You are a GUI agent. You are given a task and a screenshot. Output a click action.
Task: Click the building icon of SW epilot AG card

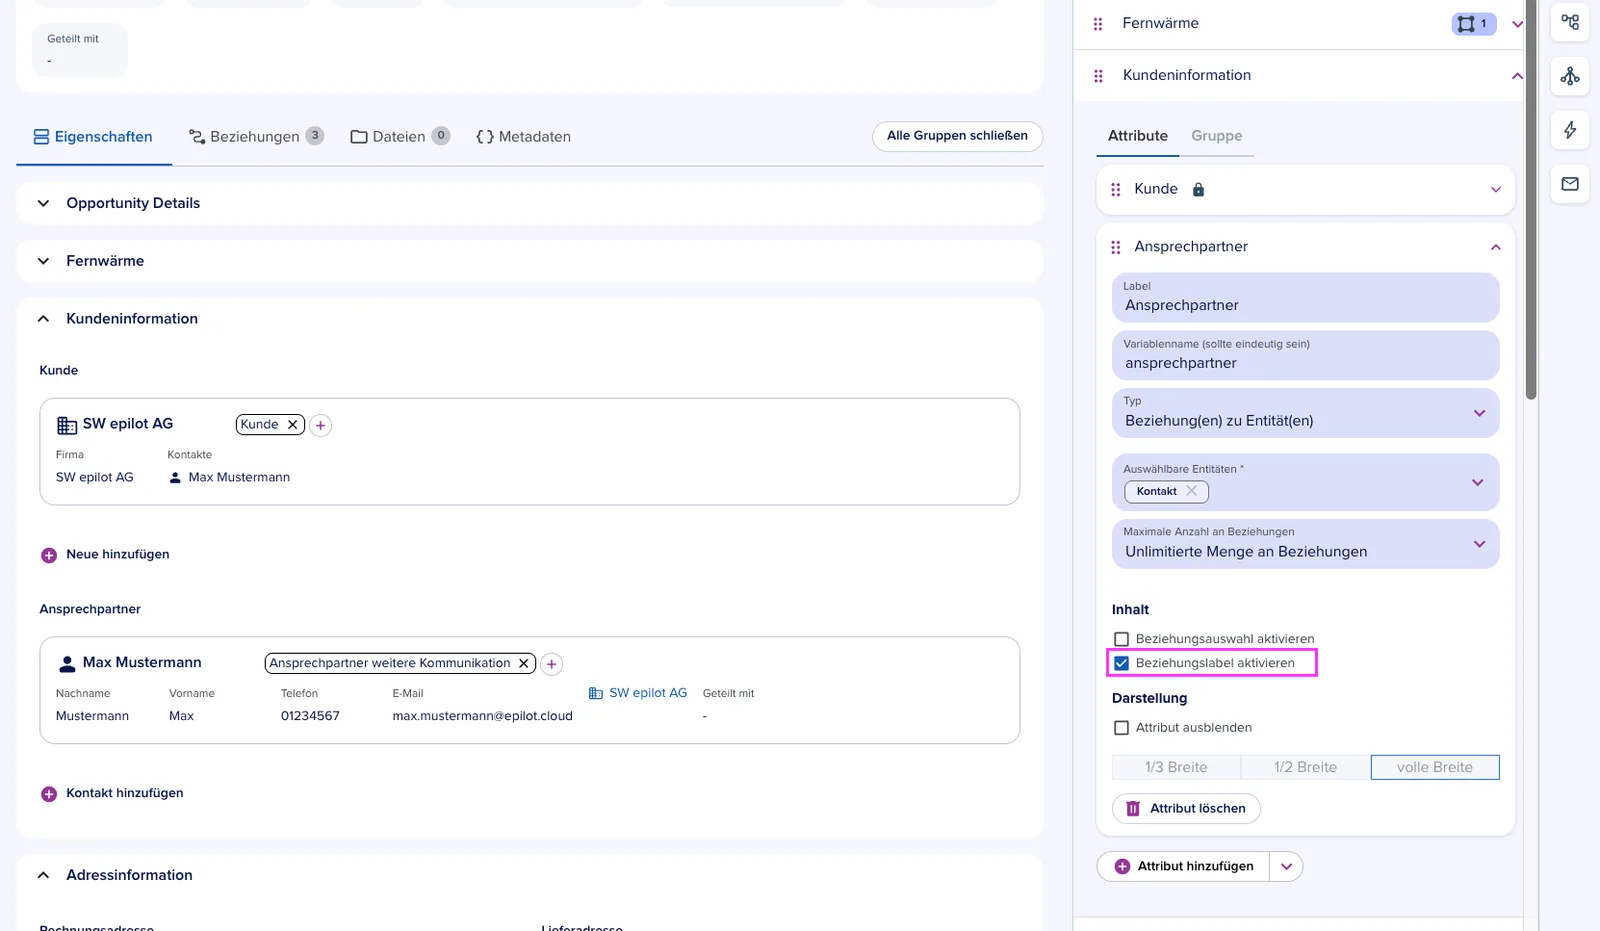pyautogui.click(x=67, y=425)
